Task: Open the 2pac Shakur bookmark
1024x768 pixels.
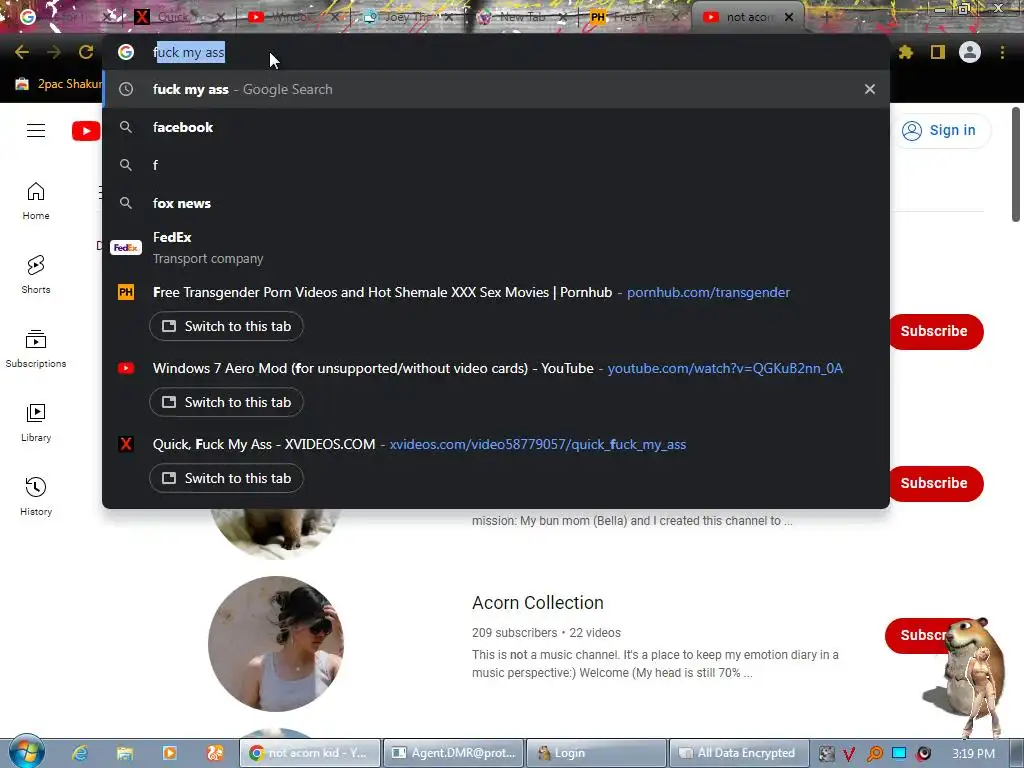Action: coord(59,84)
